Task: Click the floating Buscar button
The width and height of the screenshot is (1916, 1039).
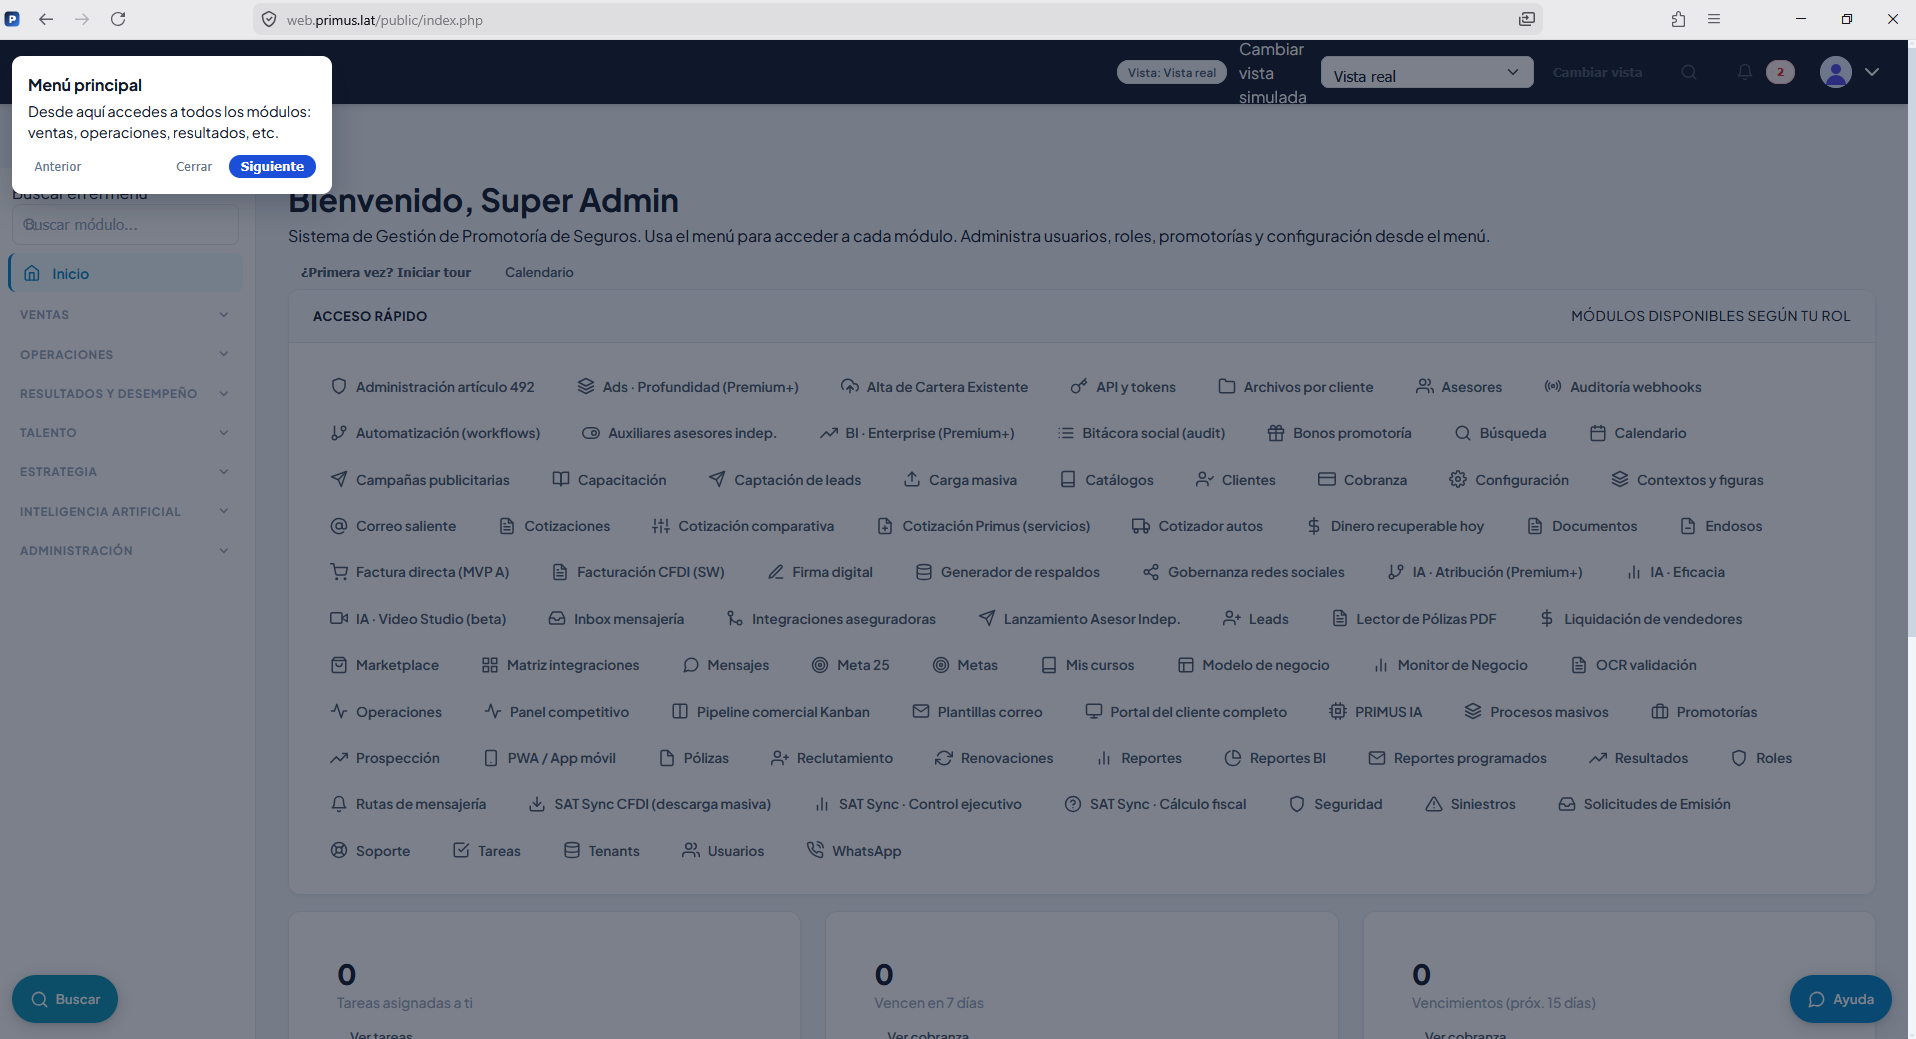Action: point(65,999)
